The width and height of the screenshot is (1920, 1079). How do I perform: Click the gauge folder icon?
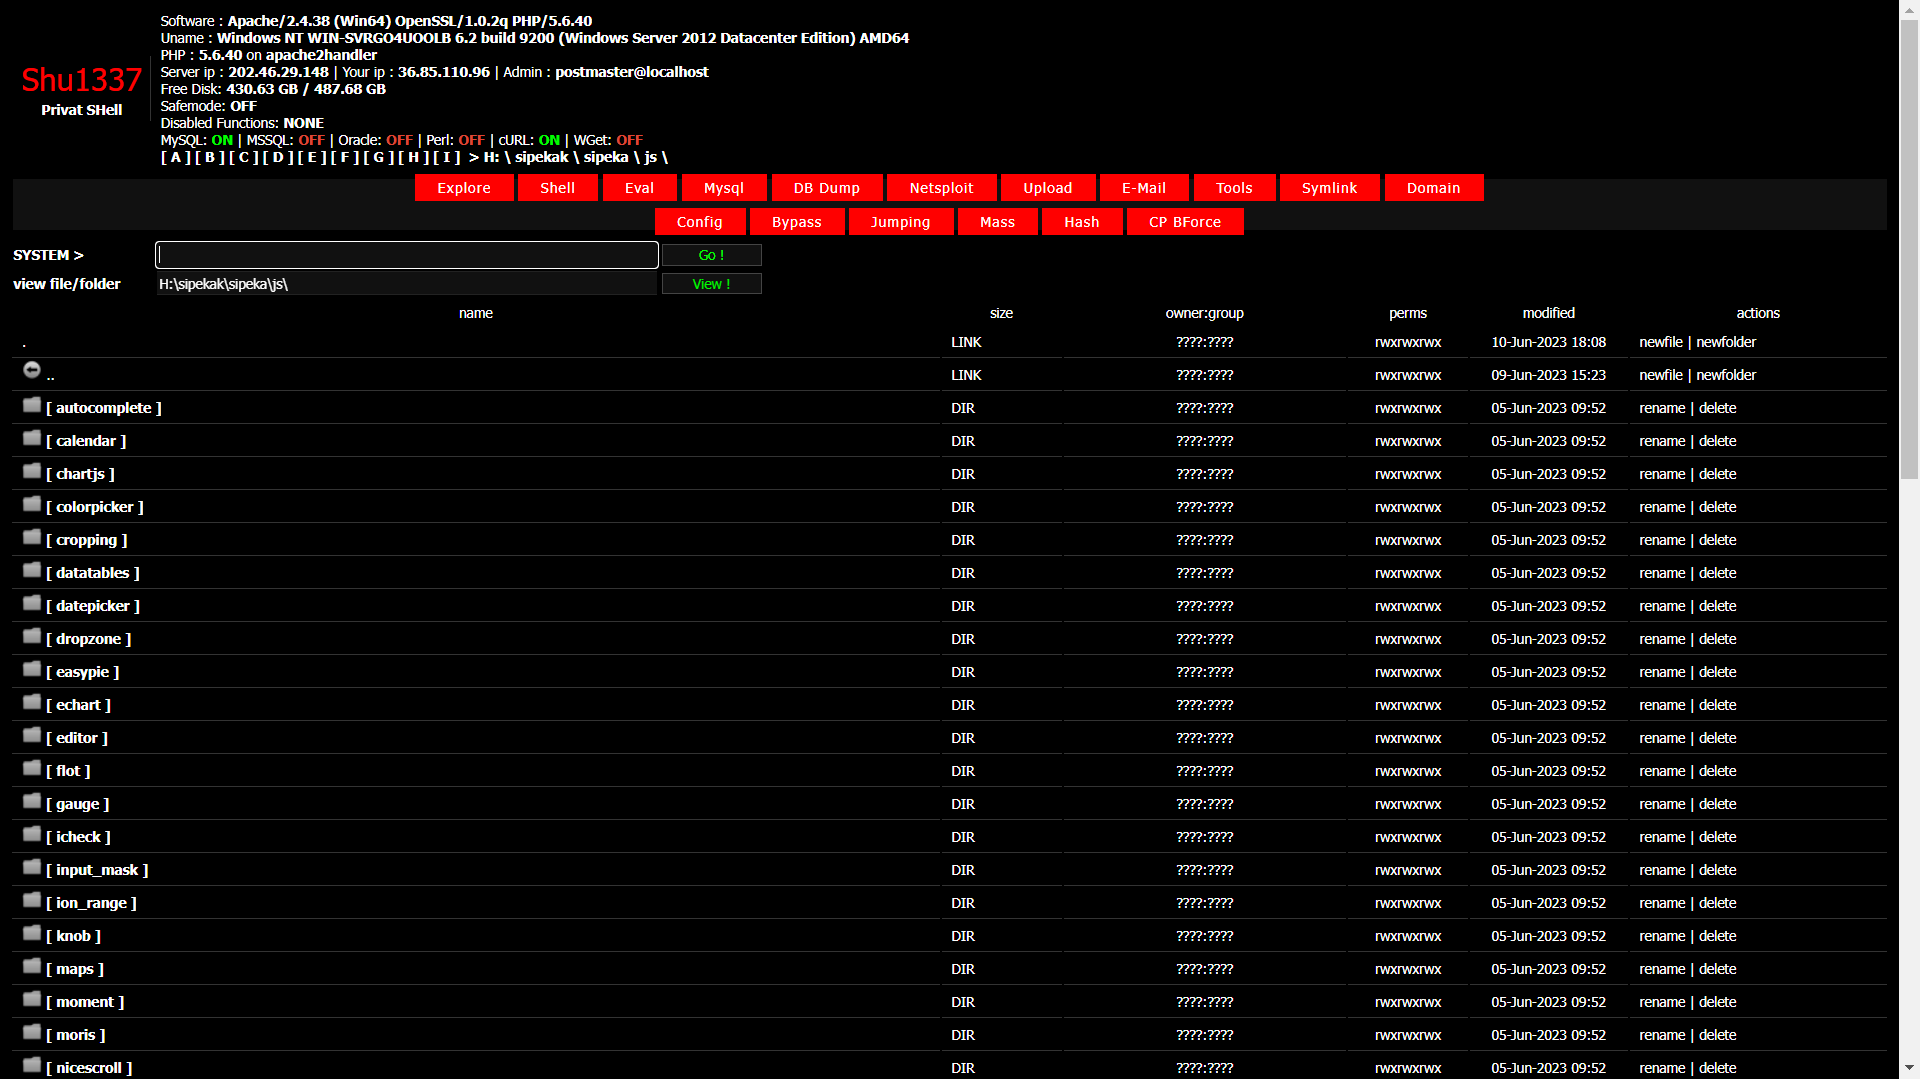click(x=32, y=801)
